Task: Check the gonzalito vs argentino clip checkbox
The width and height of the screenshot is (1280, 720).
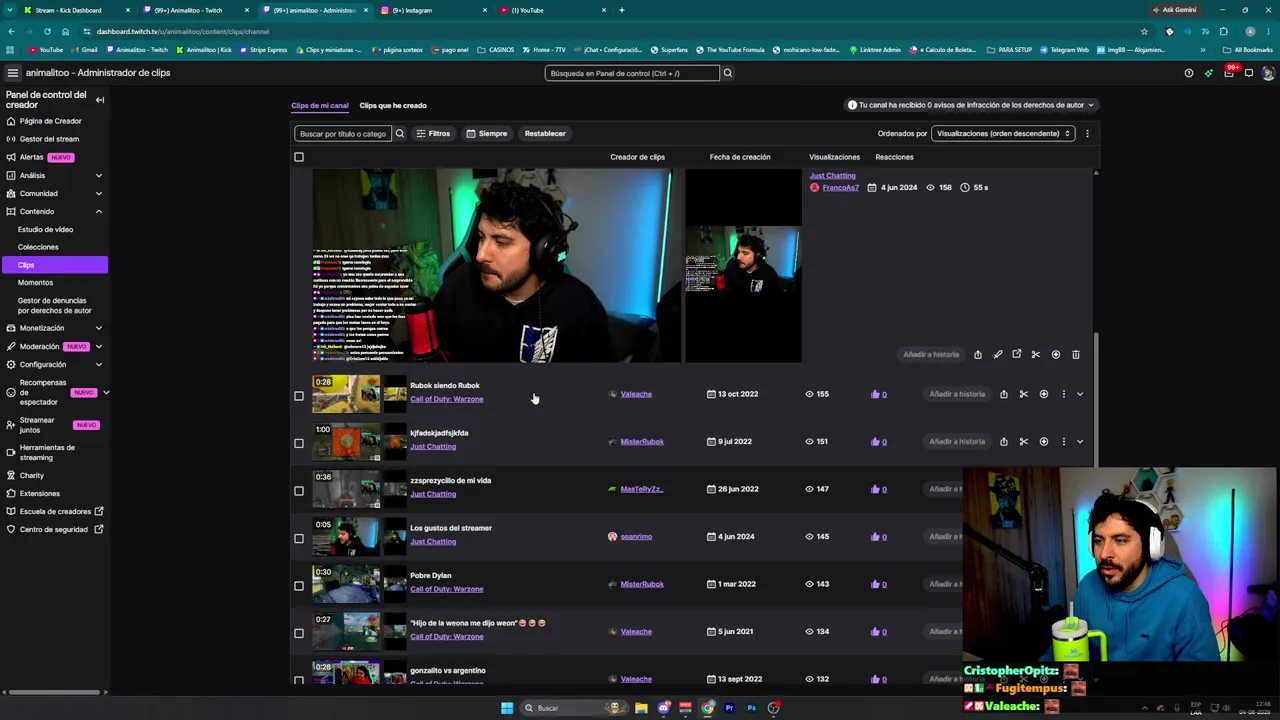Action: pos(299,680)
